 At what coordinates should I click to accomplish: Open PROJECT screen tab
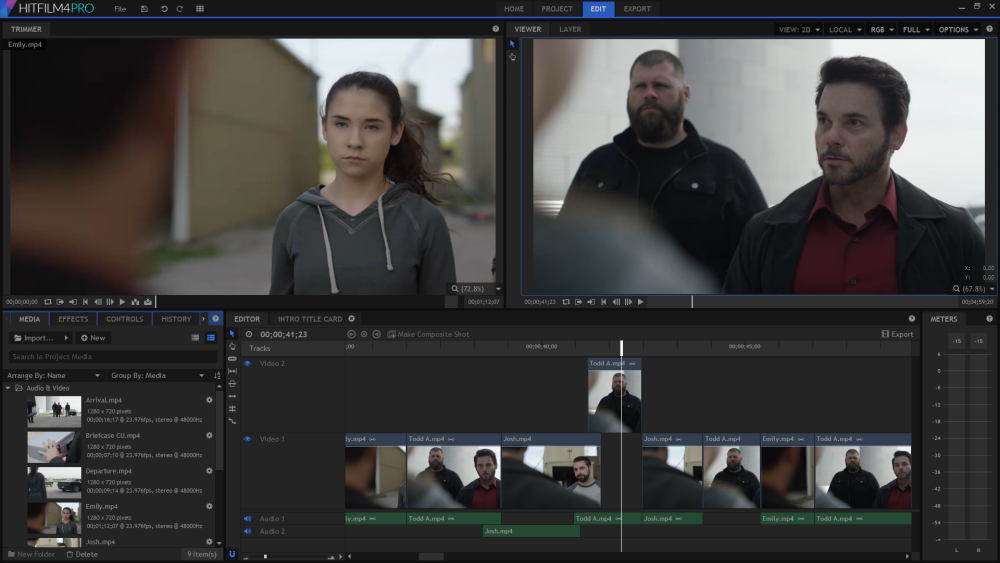(557, 9)
